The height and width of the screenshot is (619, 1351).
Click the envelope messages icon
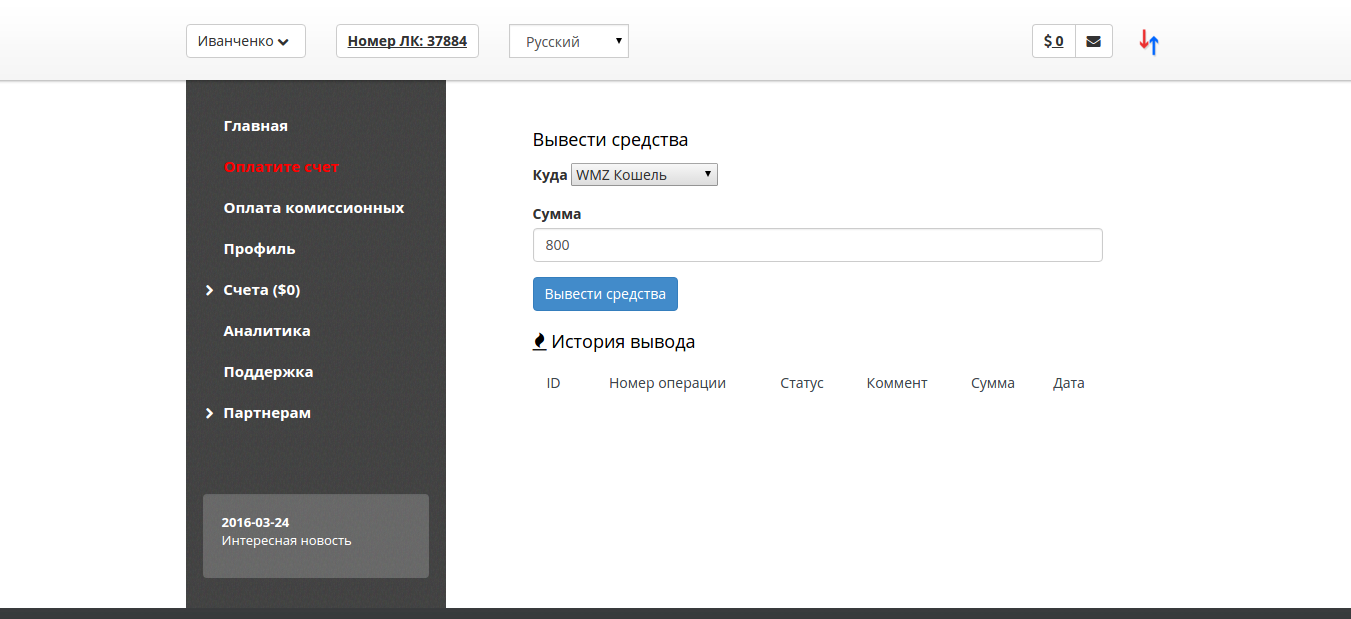tap(1093, 42)
